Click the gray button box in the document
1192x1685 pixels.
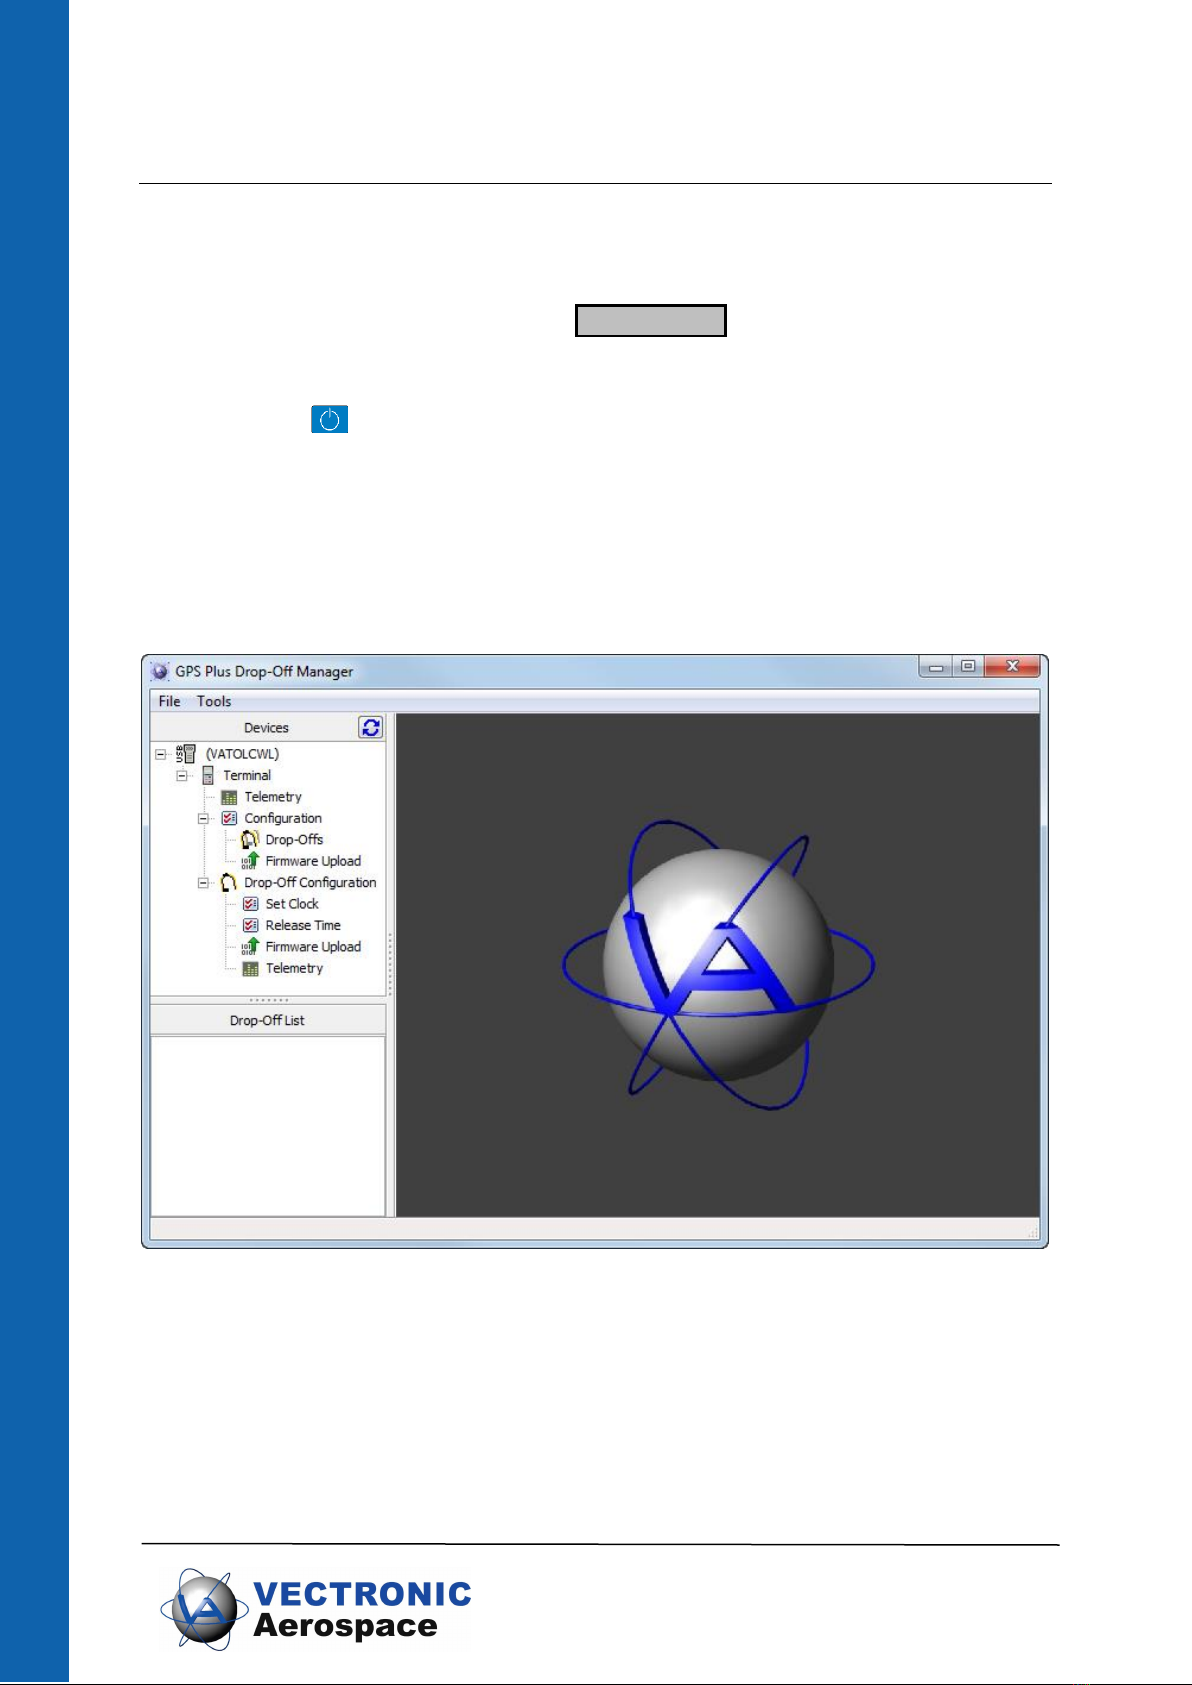pyautogui.click(x=651, y=321)
